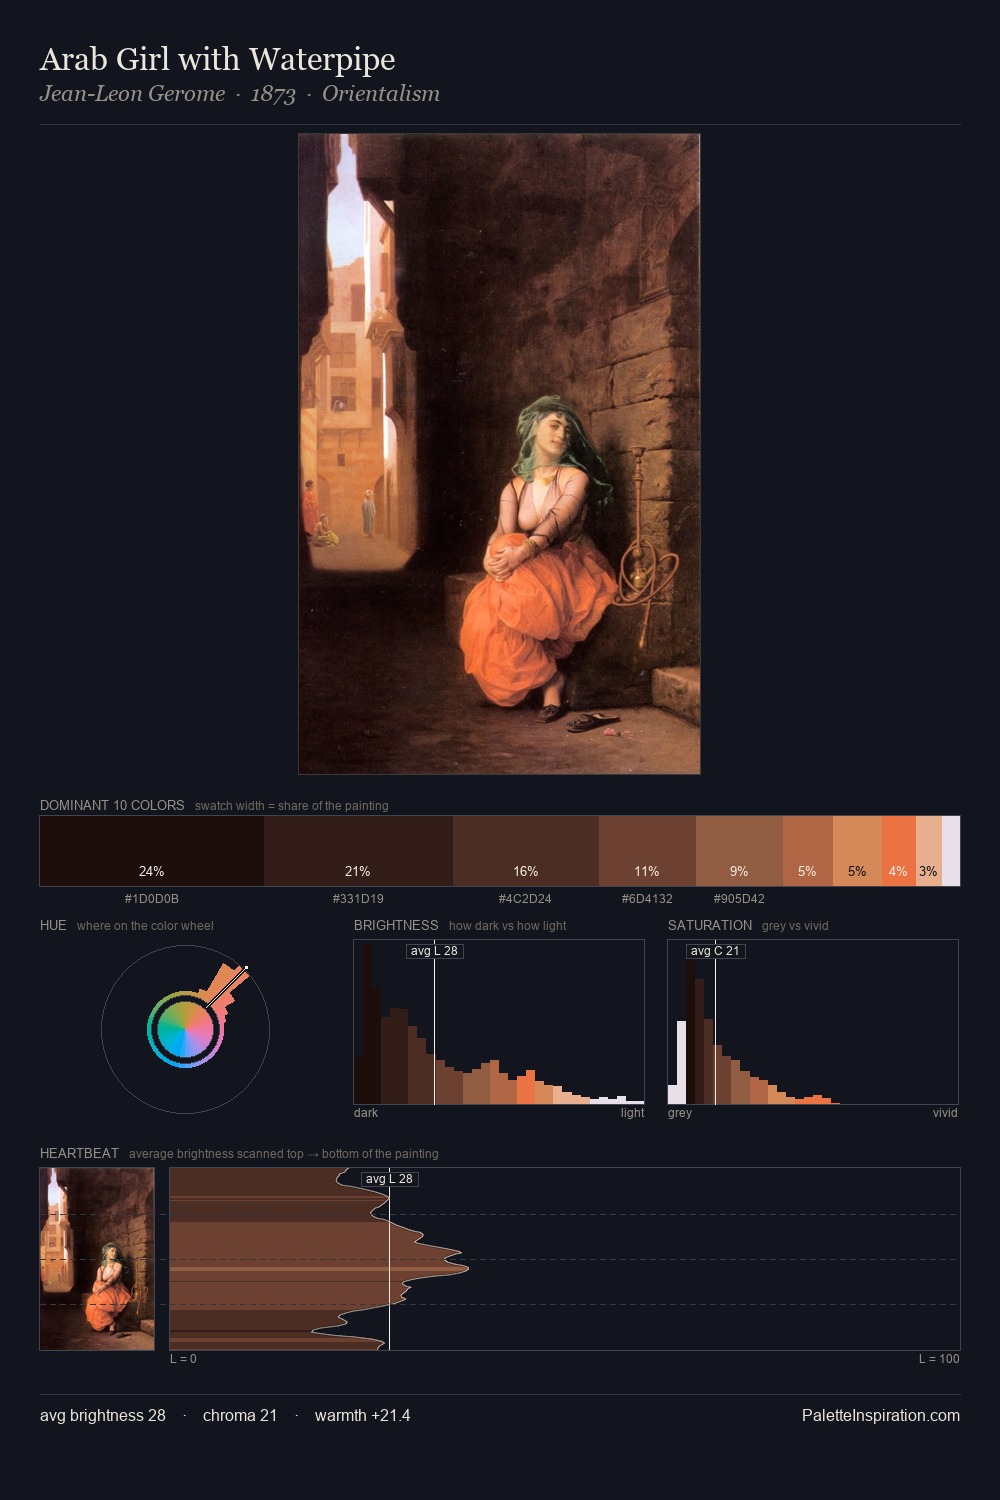Click 'warmth +21.4' in footer
Image resolution: width=1000 pixels, height=1500 pixels.
click(x=362, y=1416)
